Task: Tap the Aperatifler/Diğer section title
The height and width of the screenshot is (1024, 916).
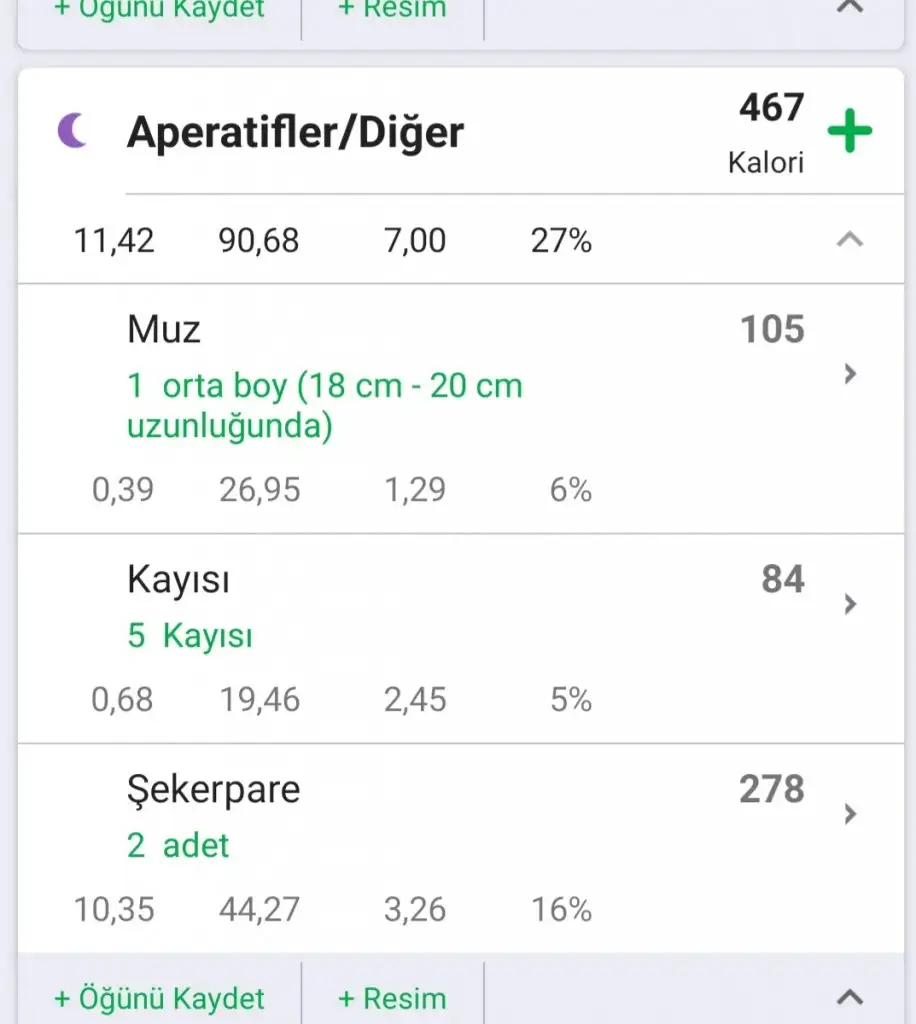Action: pyautogui.click(x=295, y=132)
